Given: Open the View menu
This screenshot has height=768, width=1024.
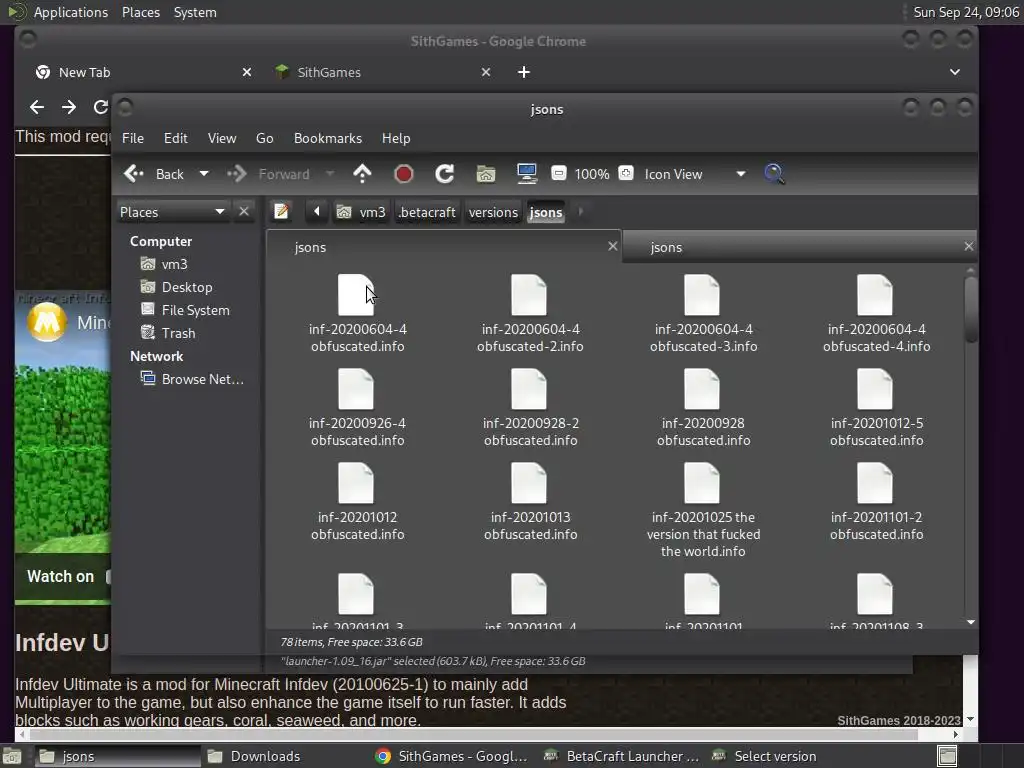Looking at the screenshot, I should 222,138.
